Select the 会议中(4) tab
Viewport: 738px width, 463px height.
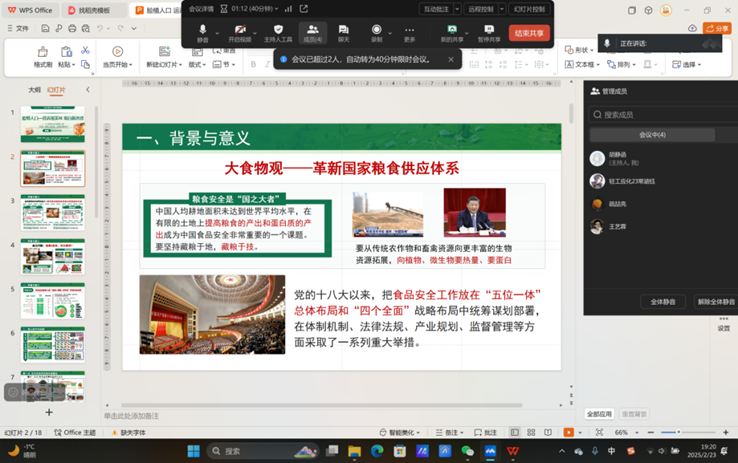click(x=652, y=134)
